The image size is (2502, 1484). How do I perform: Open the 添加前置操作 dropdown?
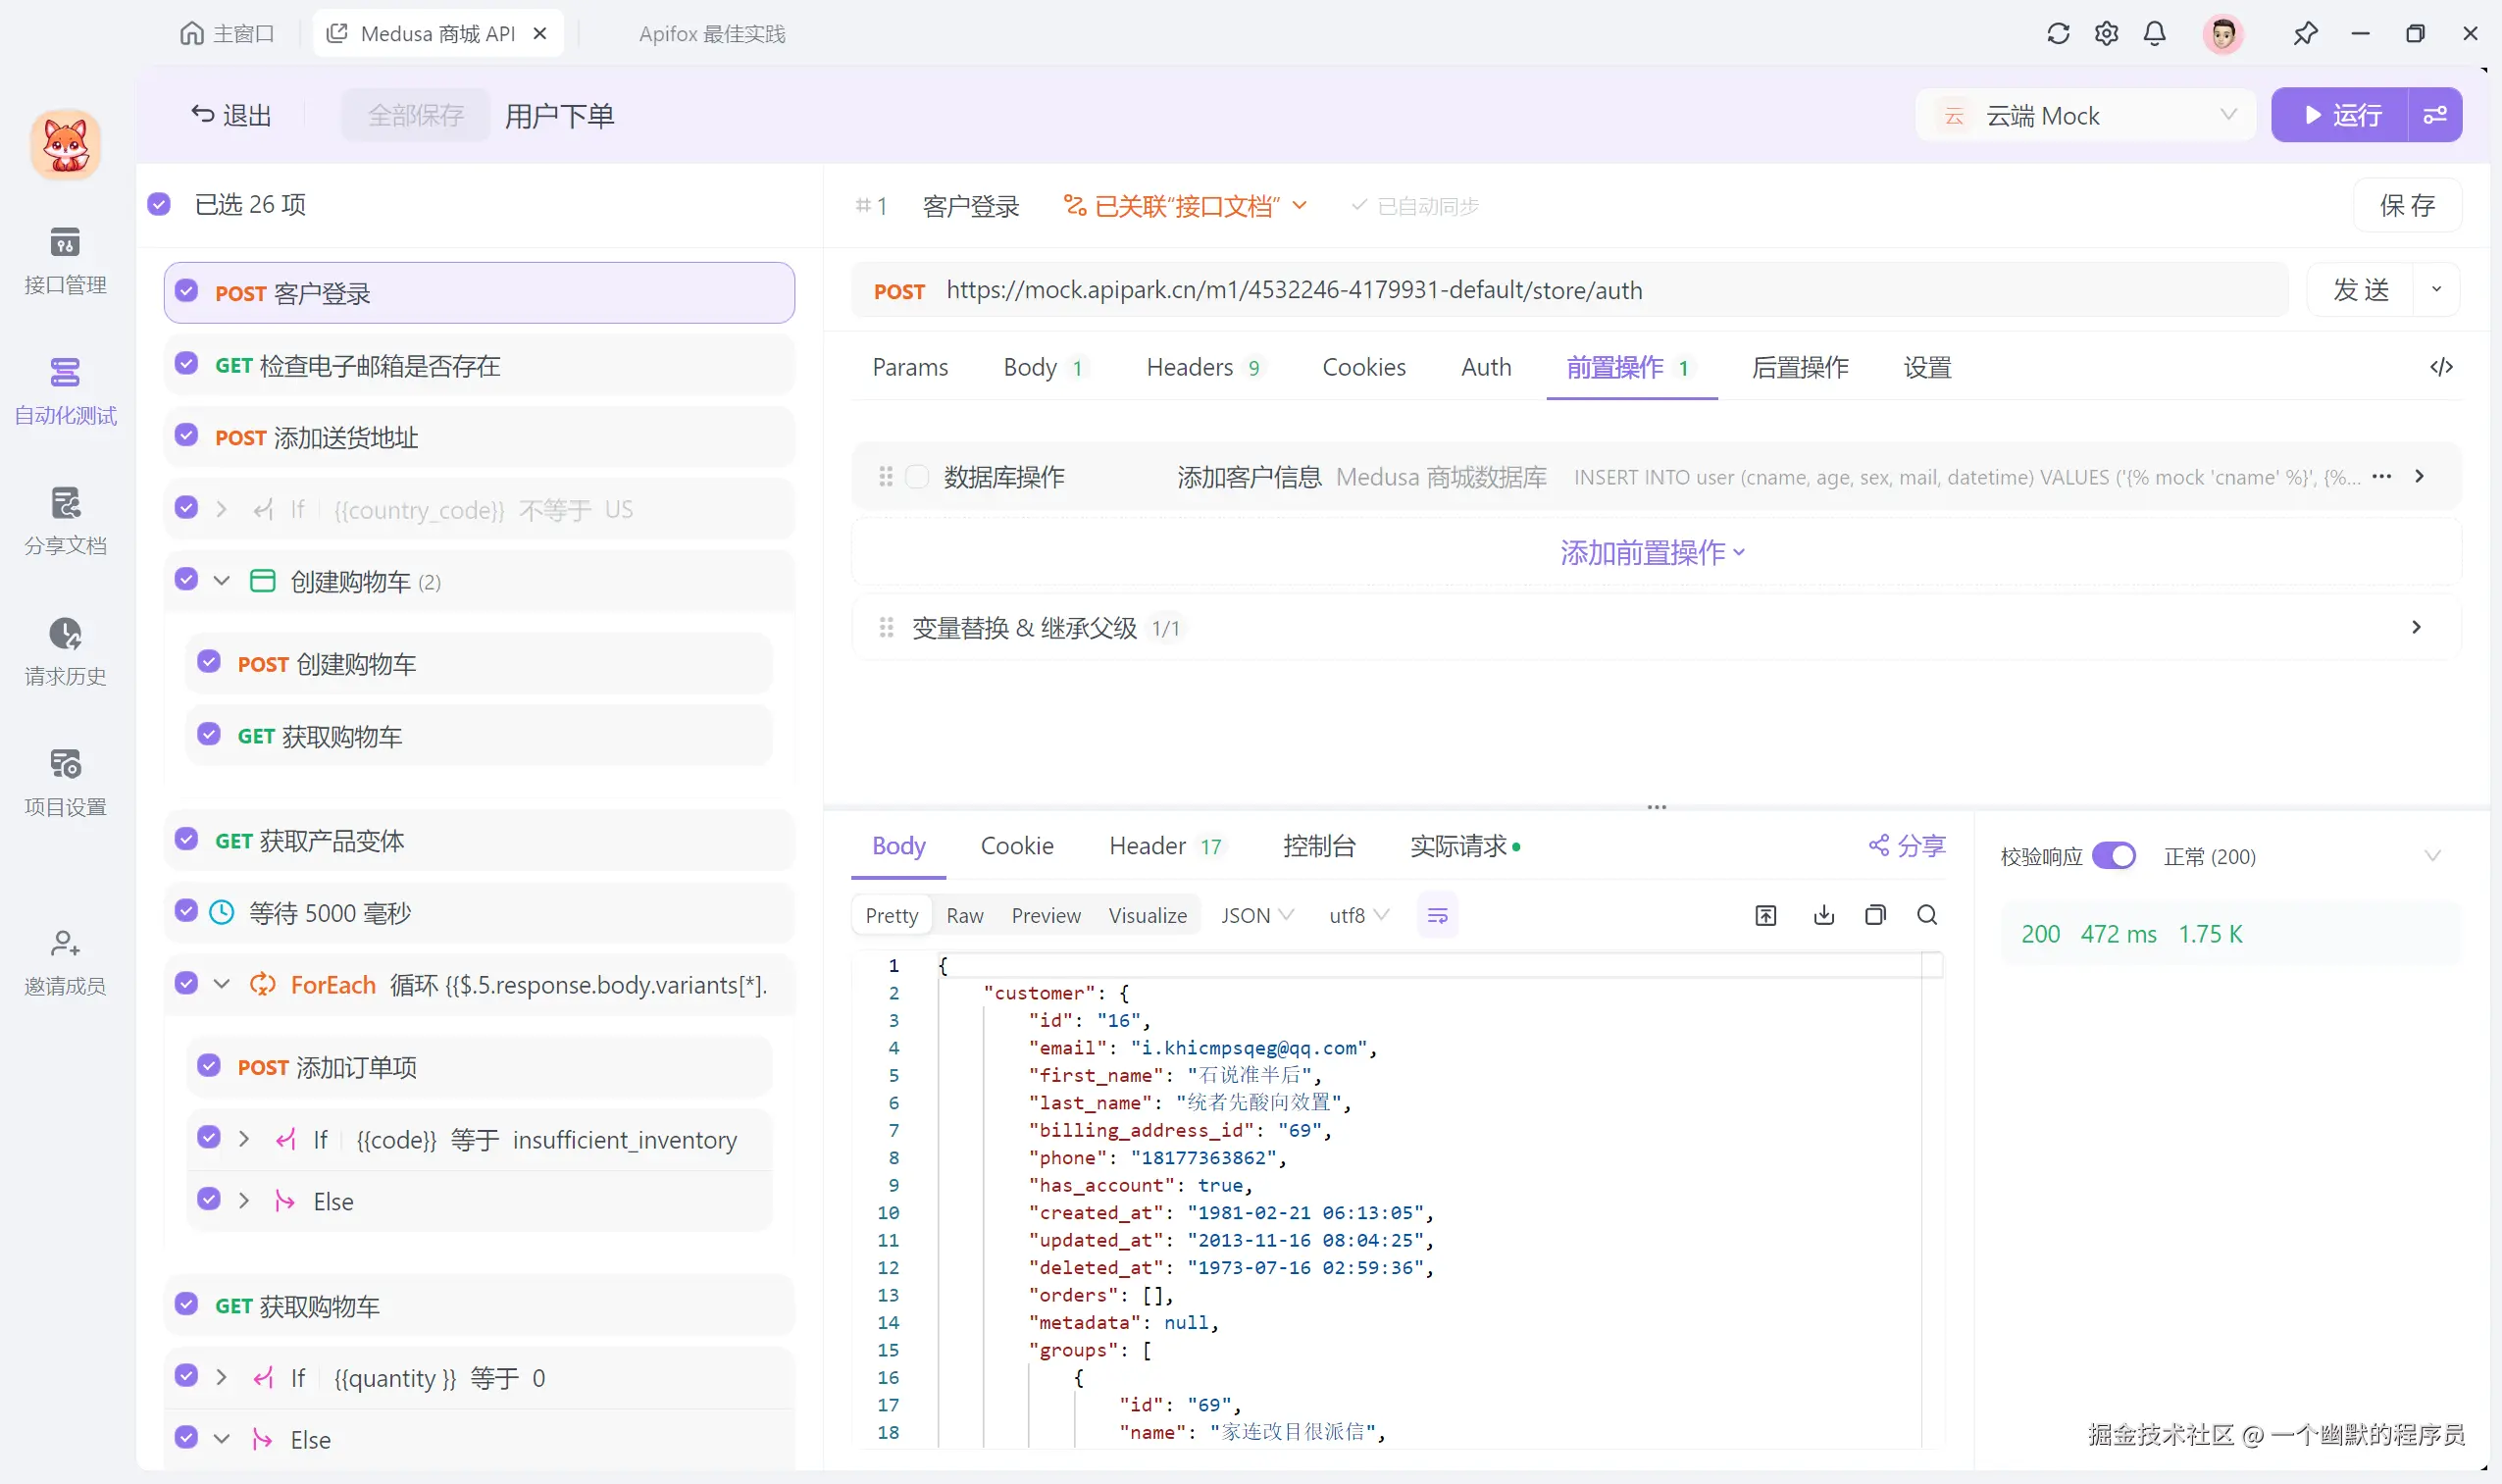tap(1652, 552)
